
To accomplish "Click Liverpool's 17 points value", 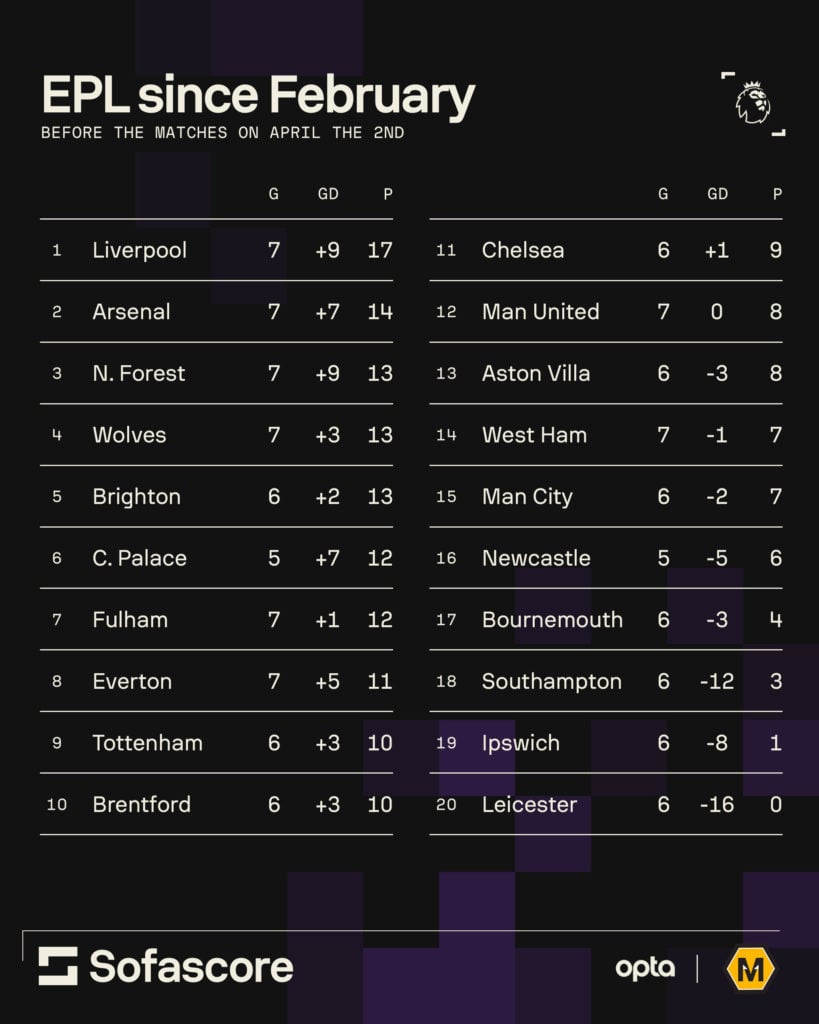I will pos(380,250).
